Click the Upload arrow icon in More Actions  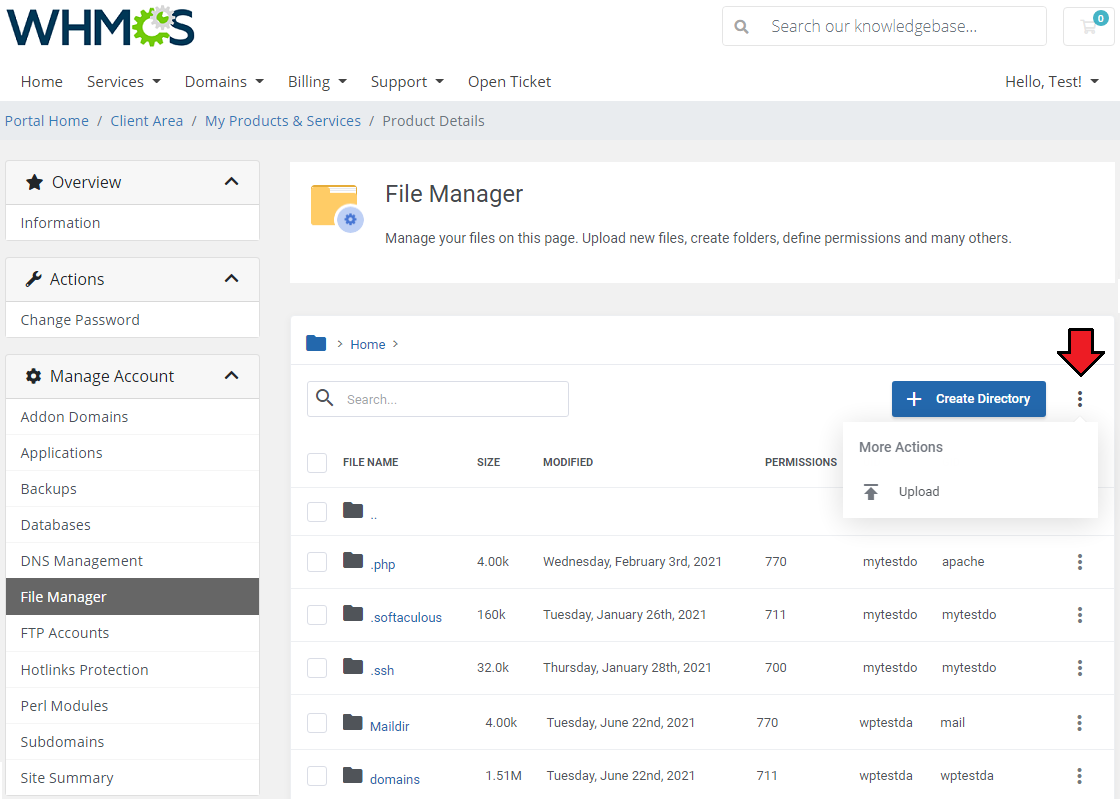click(x=871, y=491)
